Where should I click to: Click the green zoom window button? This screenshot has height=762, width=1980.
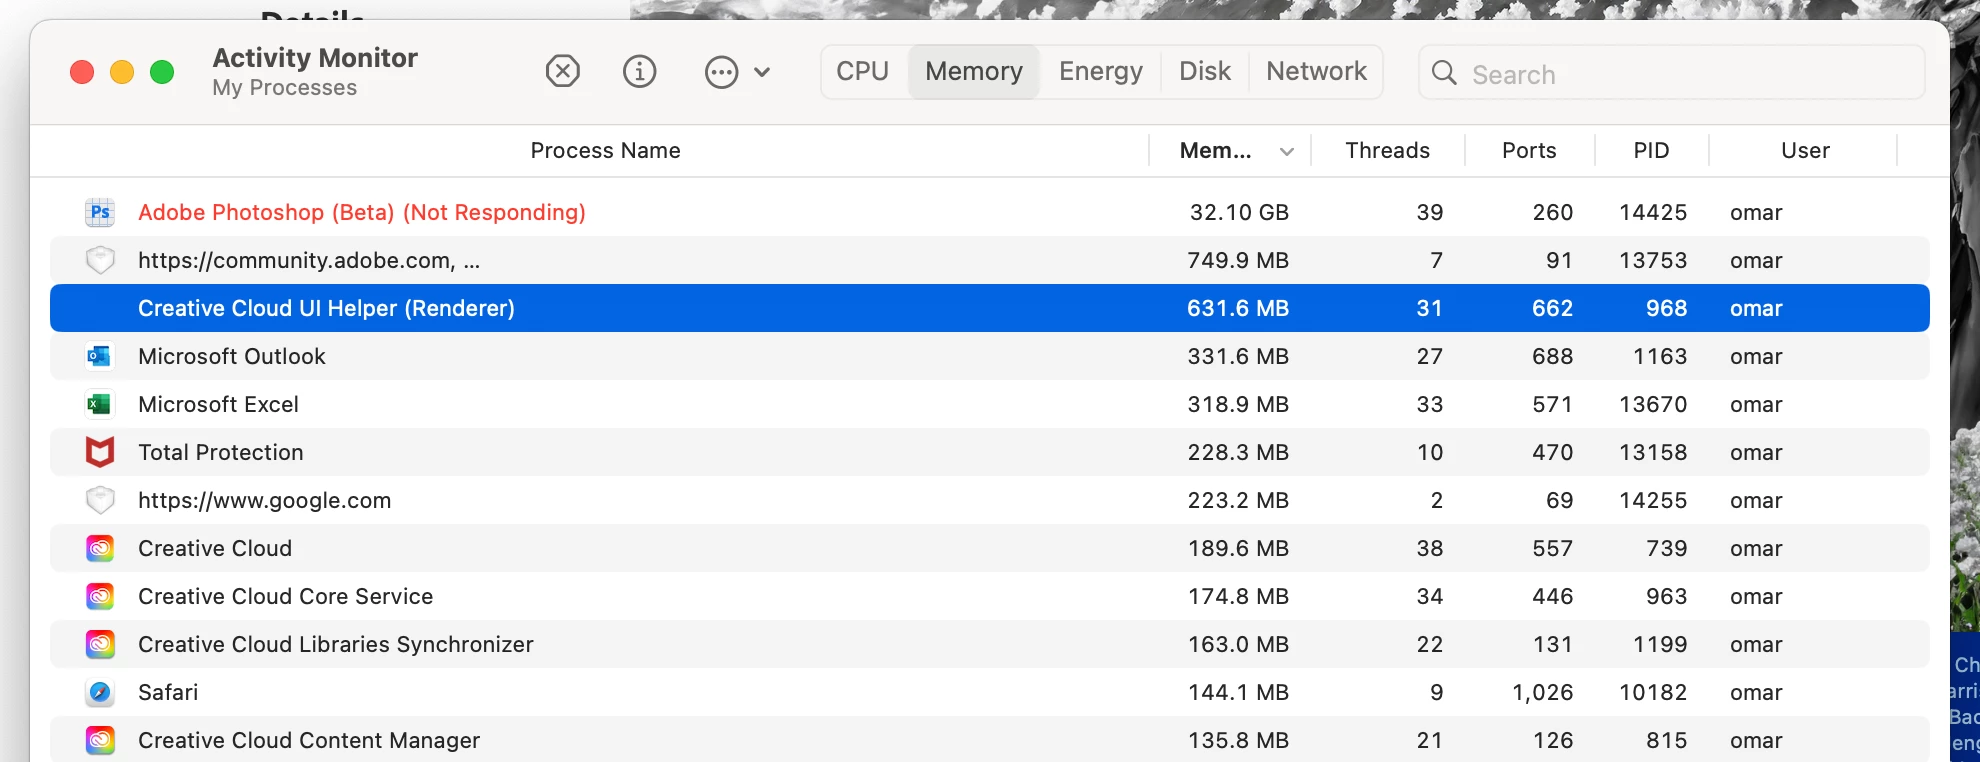[x=162, y=72]
